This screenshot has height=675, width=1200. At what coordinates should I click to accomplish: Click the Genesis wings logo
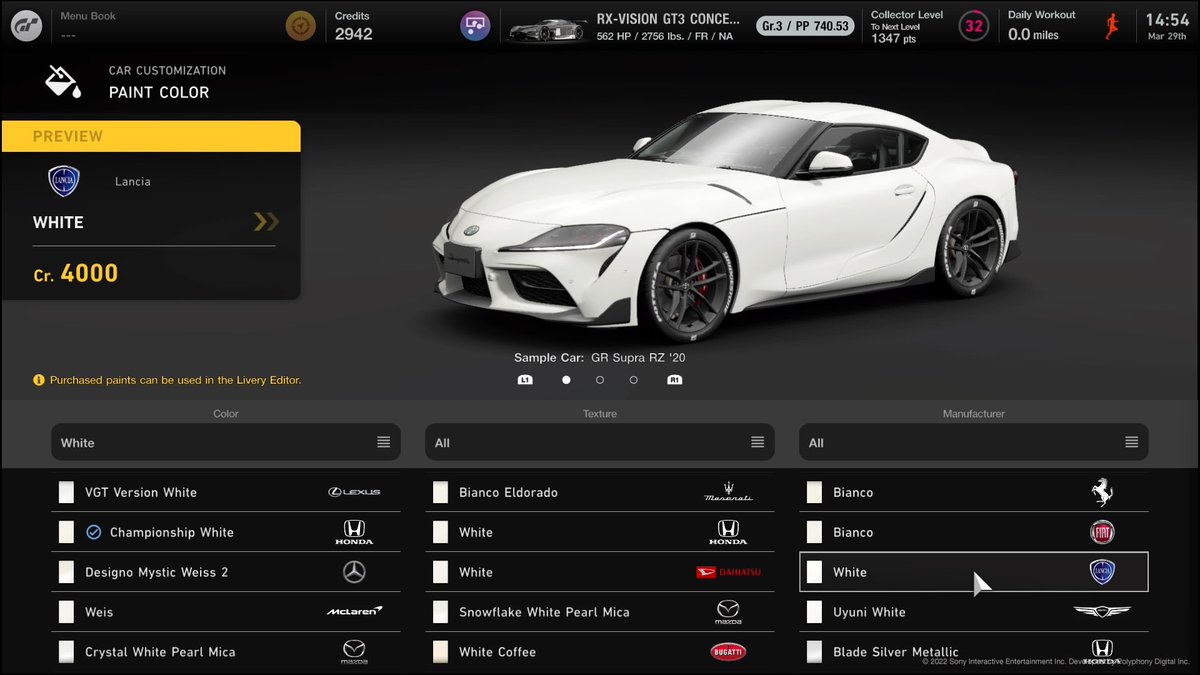coord(1102,612)
